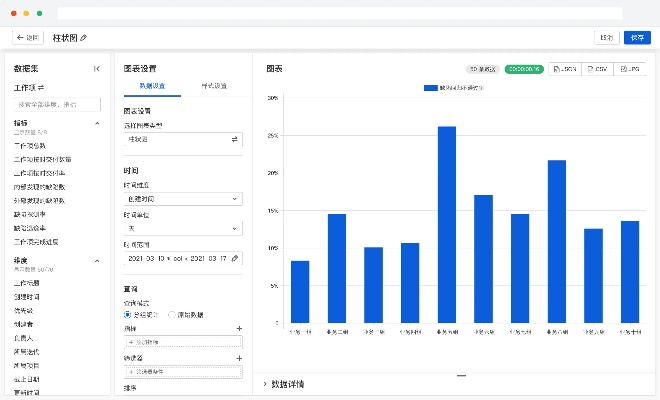660x400 pixels.
Task: Select the 分组统计 radio option
Action: tap(127, 314)
